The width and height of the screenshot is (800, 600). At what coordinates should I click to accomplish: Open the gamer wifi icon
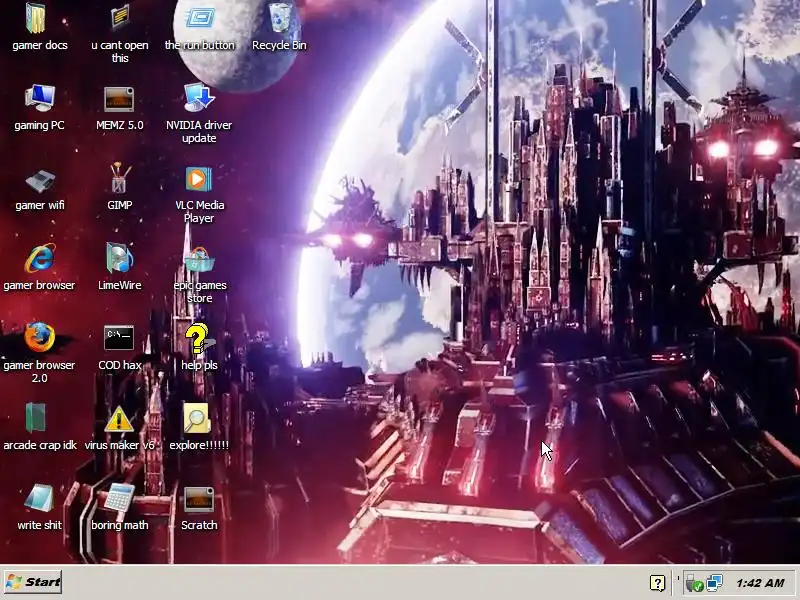click(x=40, y=181)
